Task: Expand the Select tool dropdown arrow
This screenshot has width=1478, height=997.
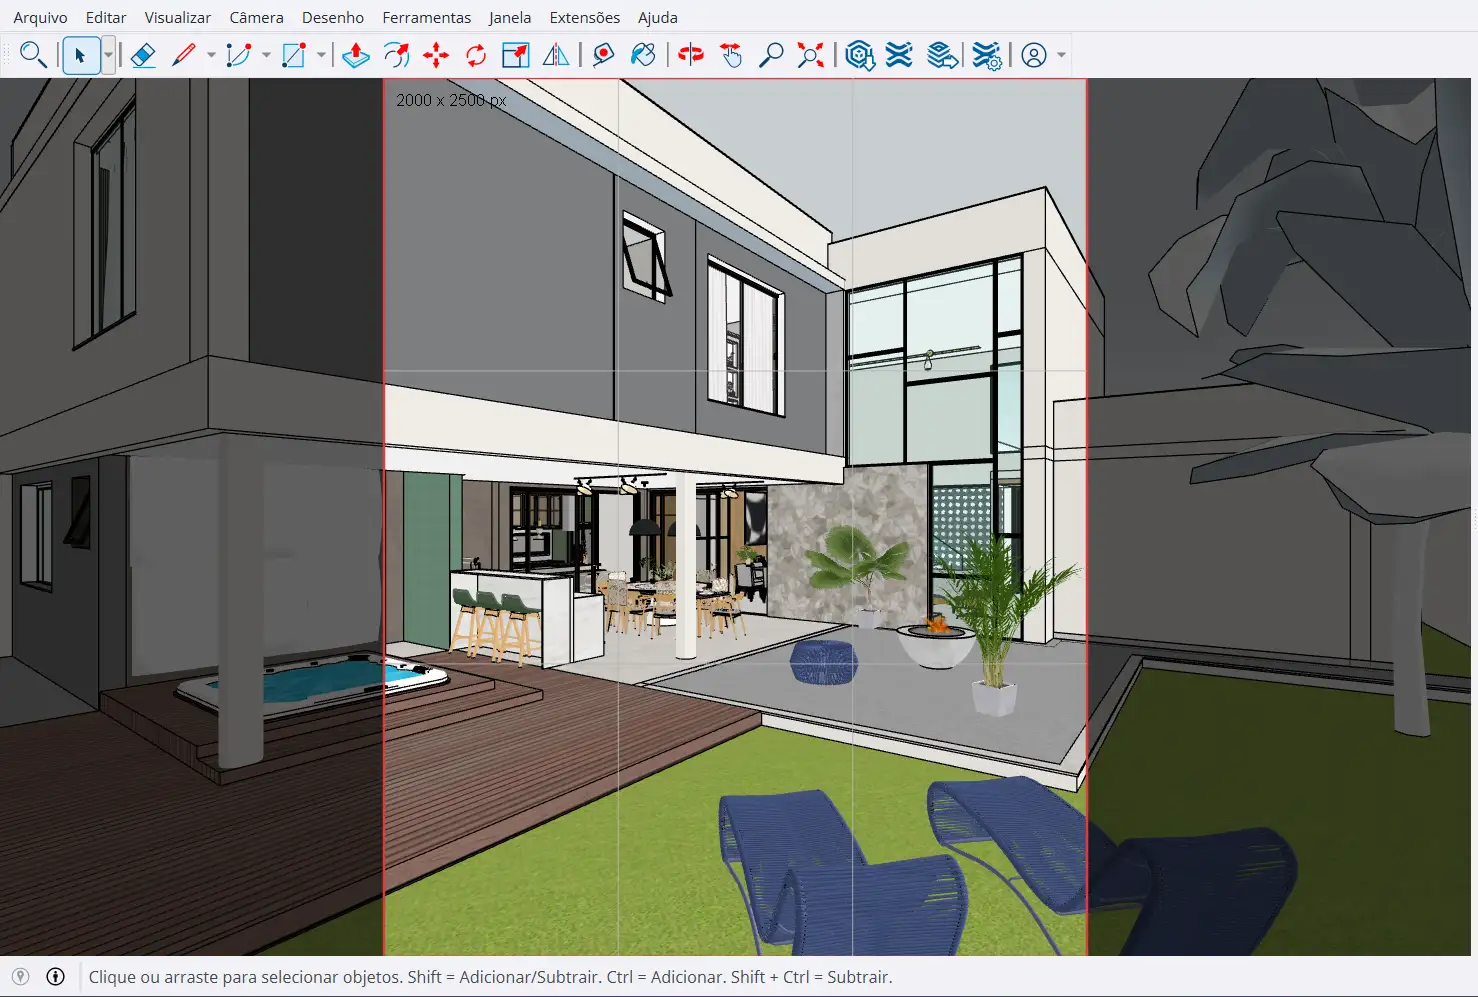Action: click(108, 55)
